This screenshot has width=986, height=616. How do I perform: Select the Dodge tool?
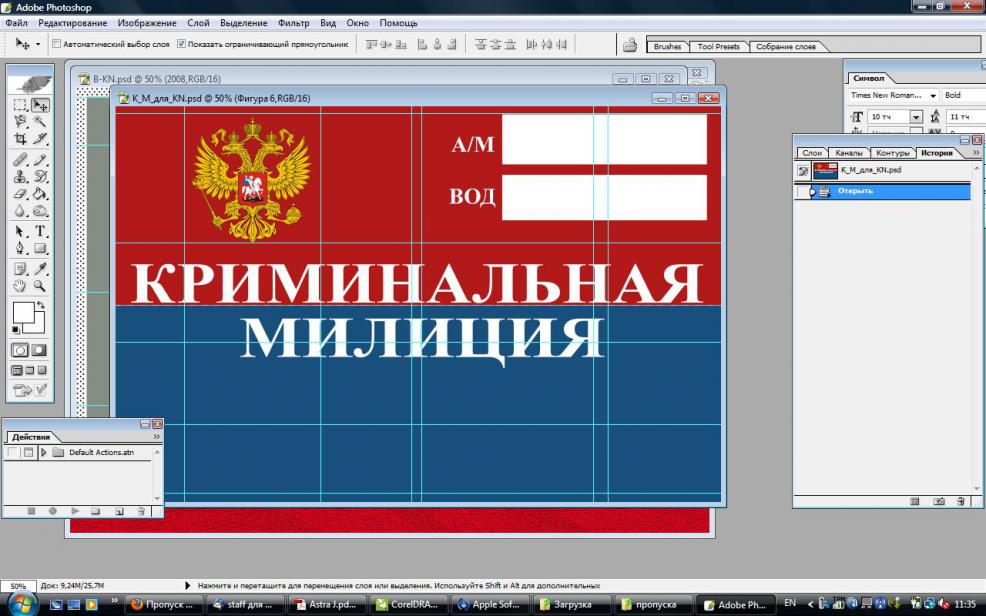click(x=40, y=211)
